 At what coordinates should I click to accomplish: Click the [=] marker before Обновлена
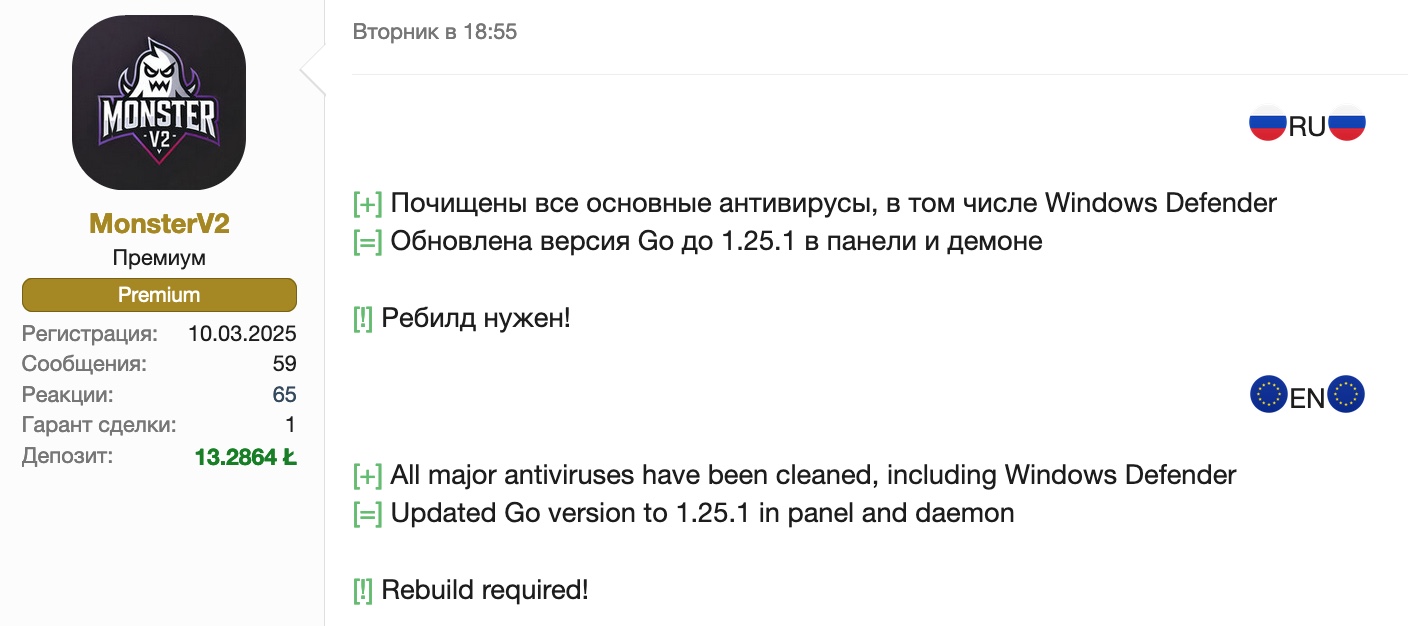coord(367,242)
